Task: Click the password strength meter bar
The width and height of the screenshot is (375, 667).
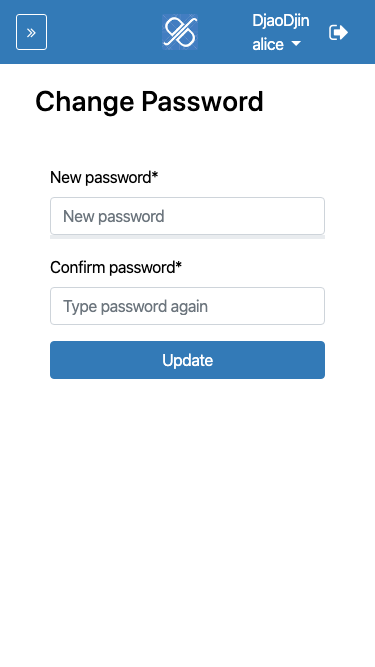Action: [x=188, y=237]
